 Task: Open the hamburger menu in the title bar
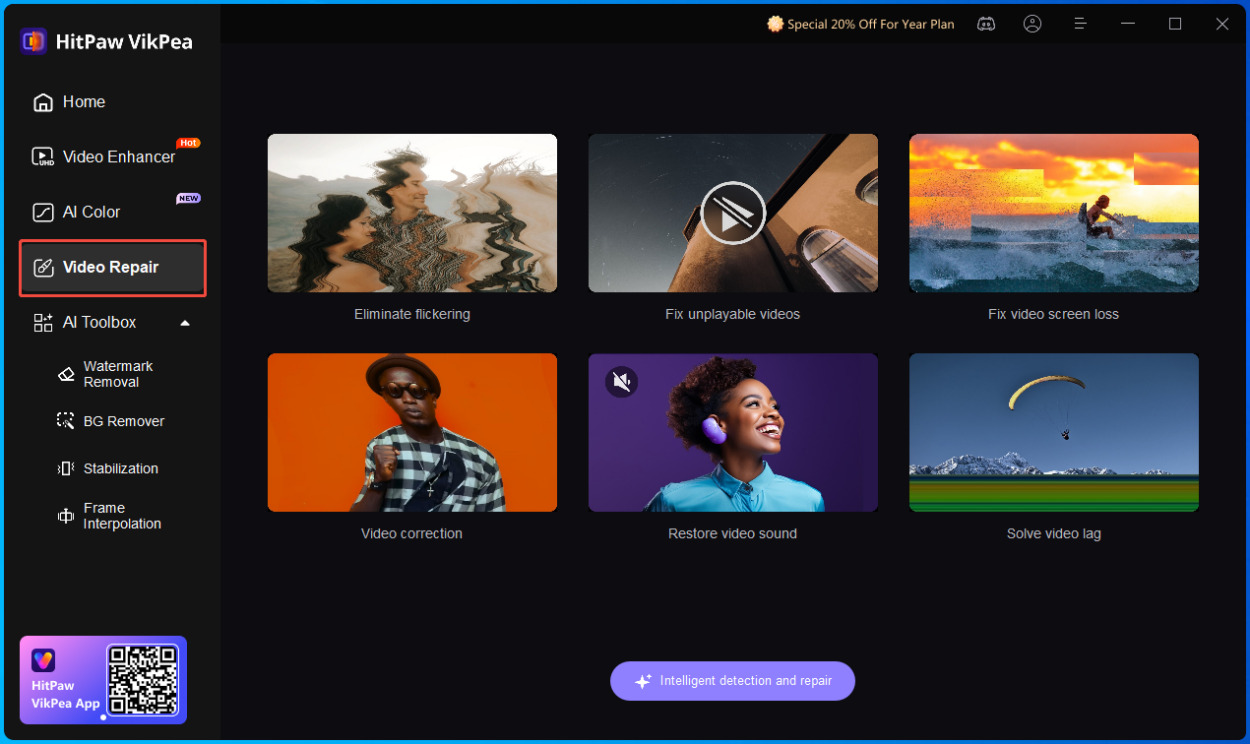pyautogui.click(x=1080, y=23)
